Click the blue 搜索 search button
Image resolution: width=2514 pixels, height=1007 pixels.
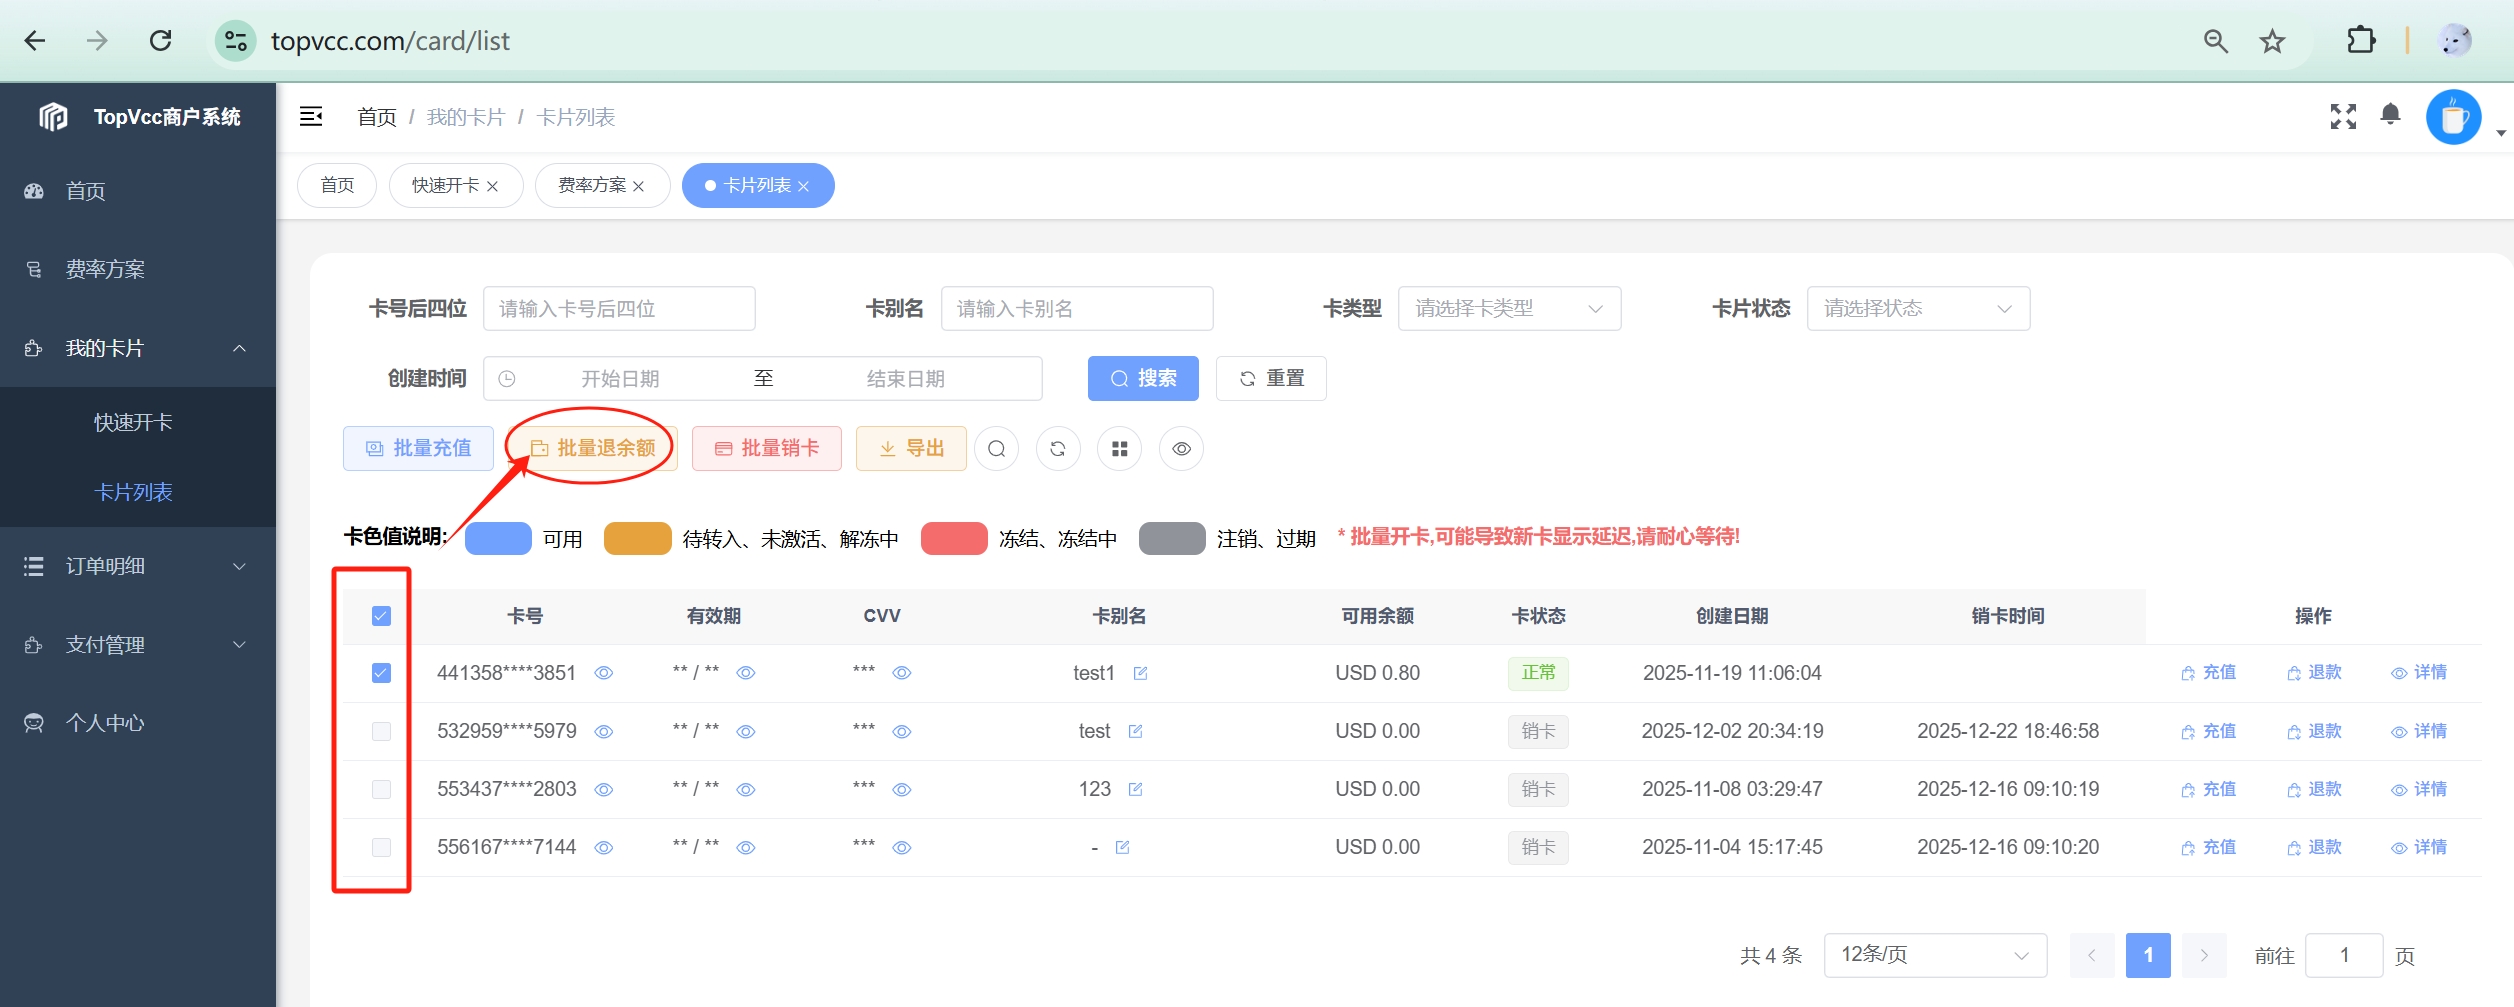[x=1143, y=379]
